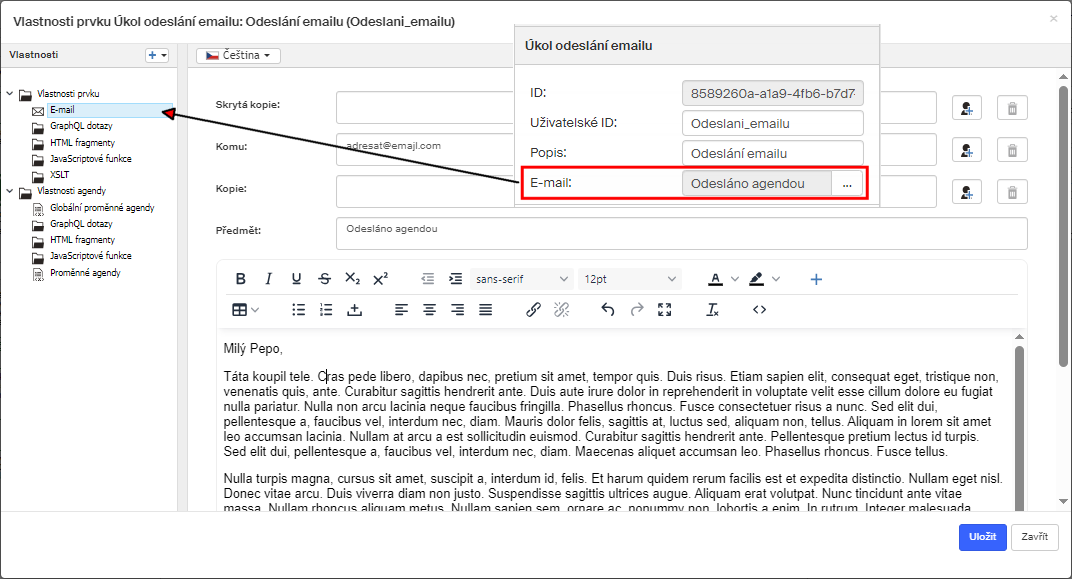
Task: Toggle underline formatting
Action: pos(296,279)
